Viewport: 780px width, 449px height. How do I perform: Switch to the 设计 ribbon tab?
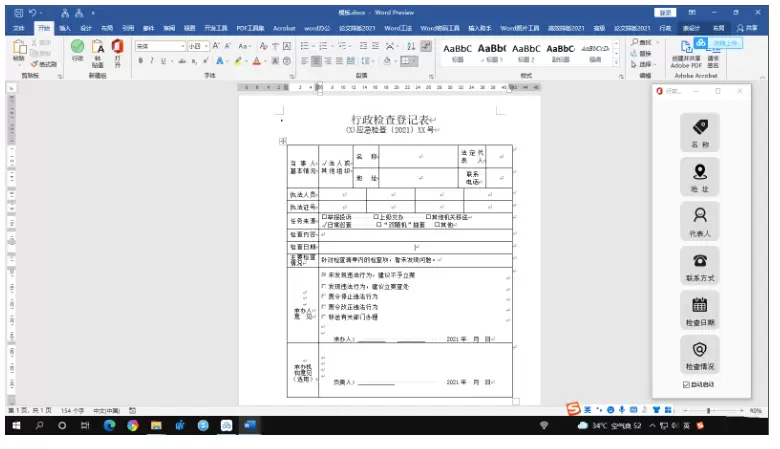[86, 28]
